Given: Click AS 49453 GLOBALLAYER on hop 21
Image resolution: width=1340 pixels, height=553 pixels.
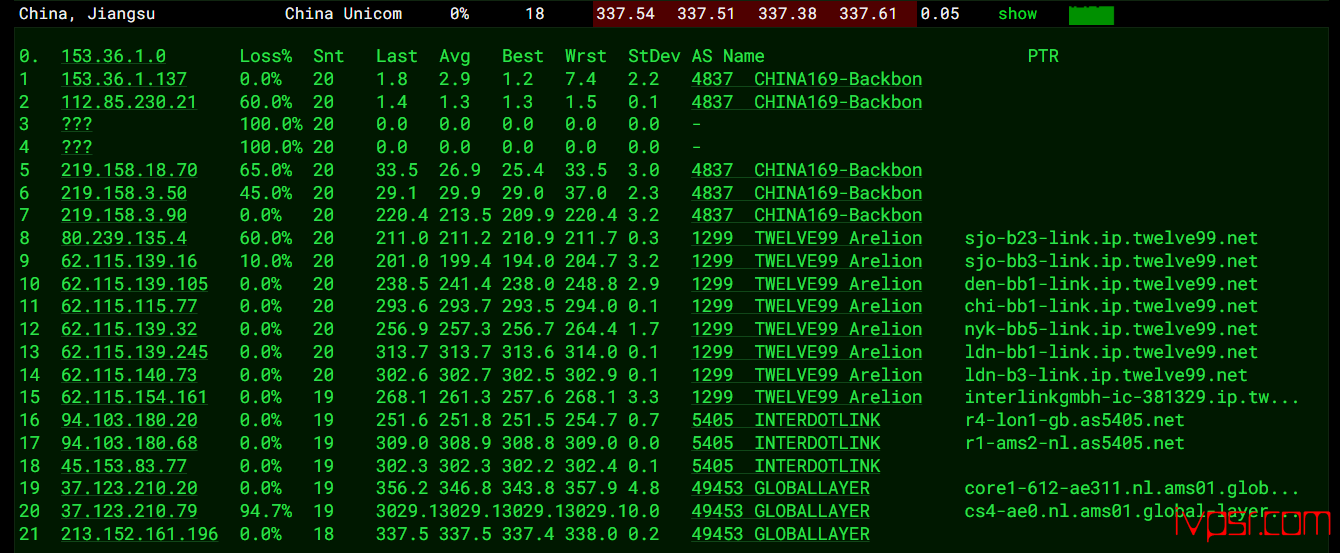Looking at the screenshot, I should coord(781,534).
